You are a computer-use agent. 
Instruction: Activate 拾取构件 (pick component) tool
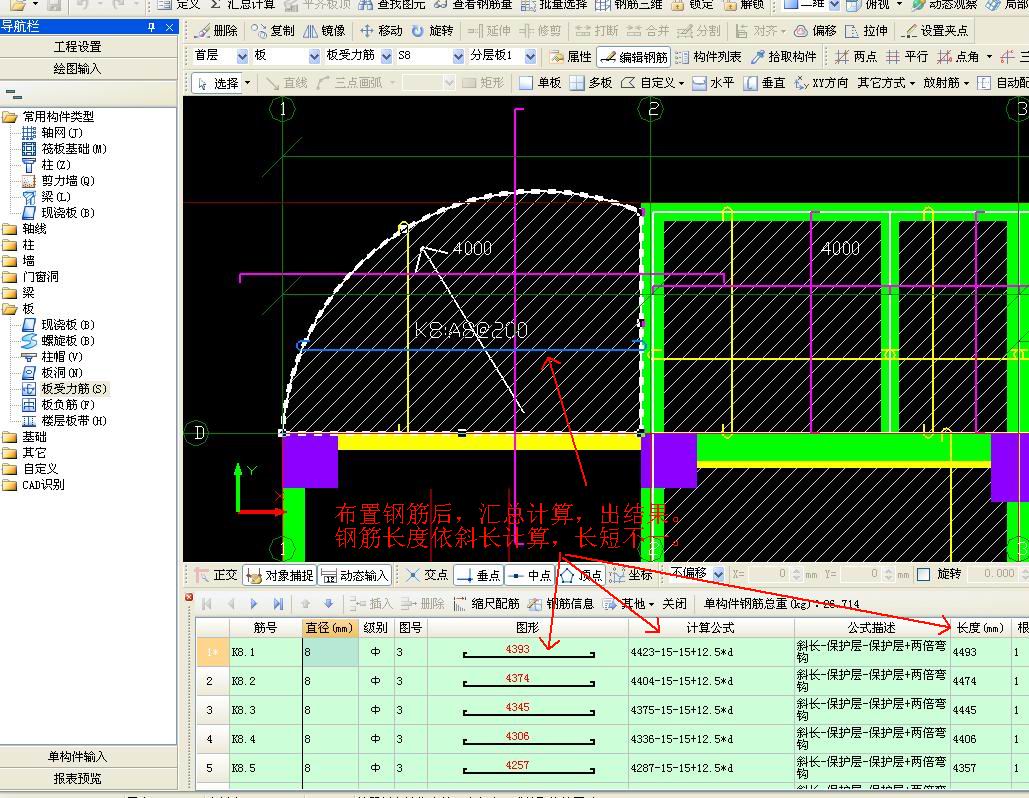[784, 56]
